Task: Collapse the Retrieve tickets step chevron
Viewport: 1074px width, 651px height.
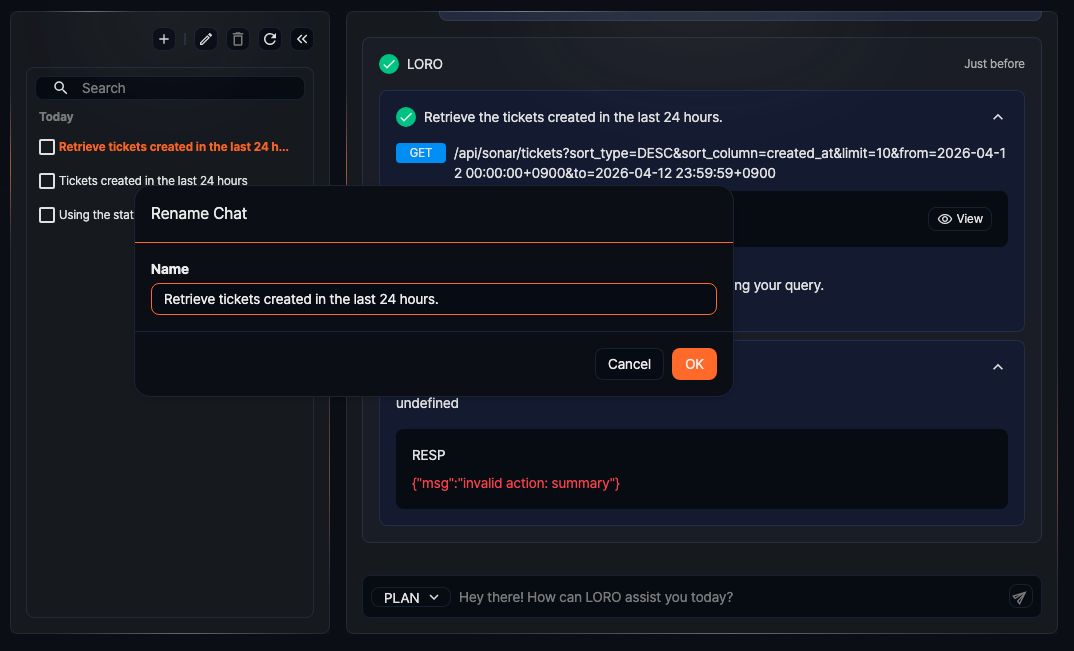Action: point(997,117)
